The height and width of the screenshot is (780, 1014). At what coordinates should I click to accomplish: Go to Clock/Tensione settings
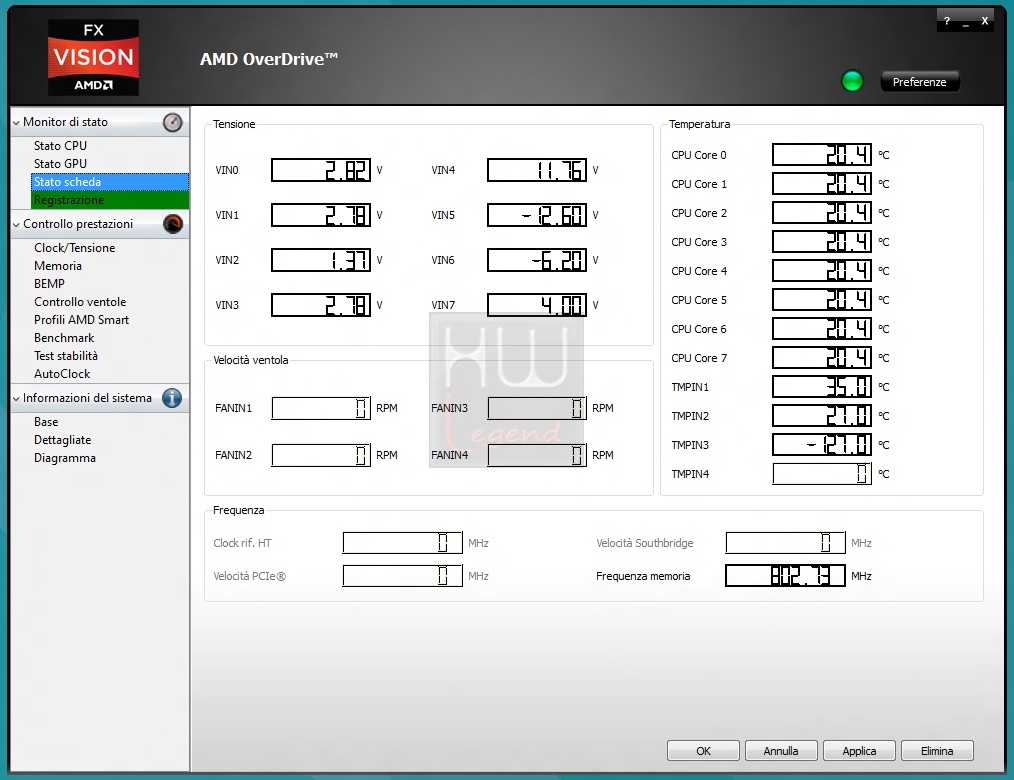pyautogui.click(x=74, y=248)
